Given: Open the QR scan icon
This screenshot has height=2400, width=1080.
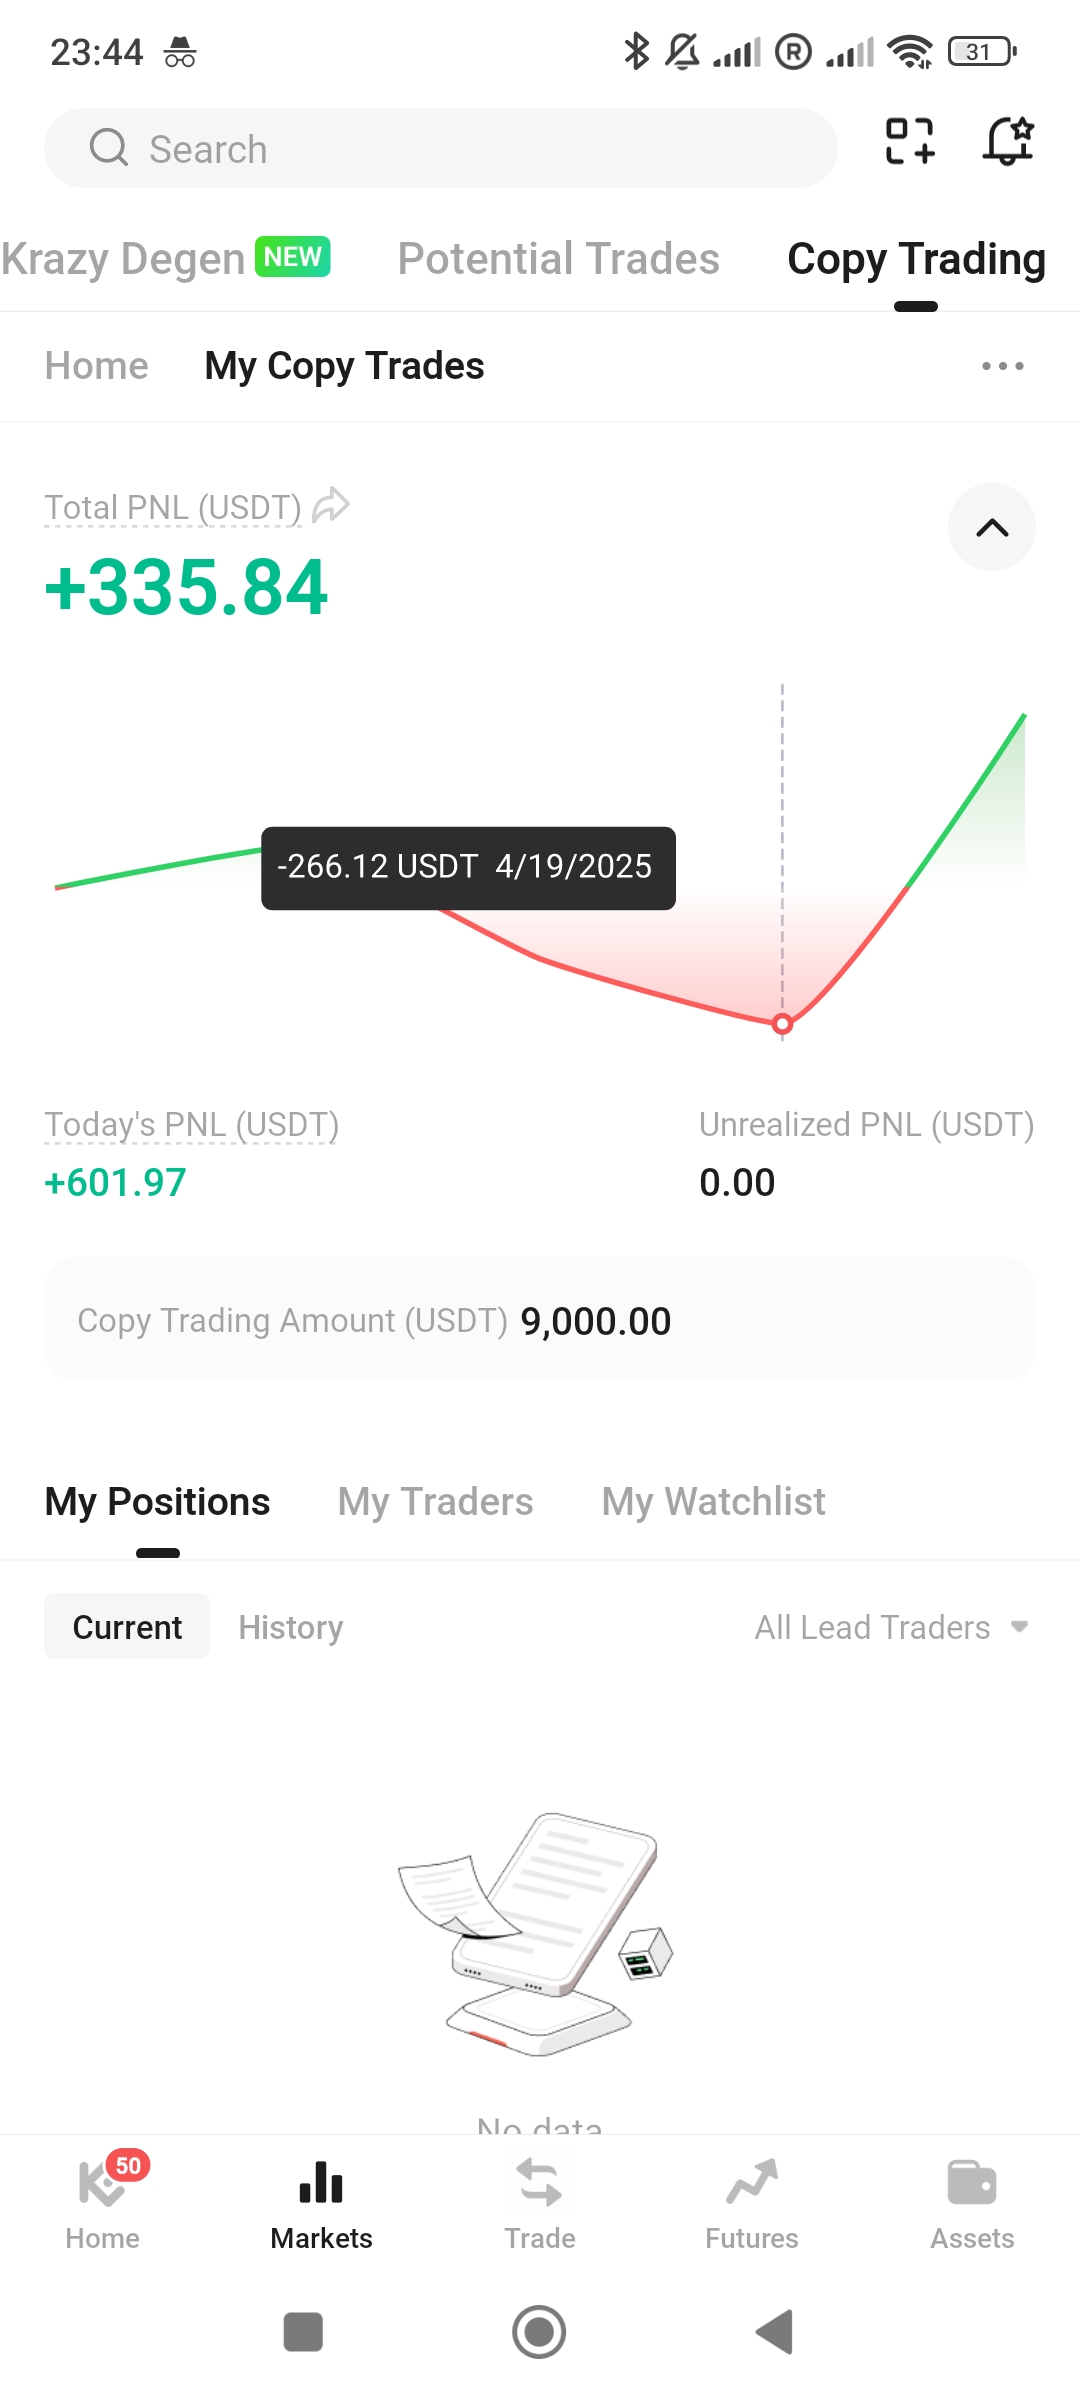Looking at the screenshot, I should 910,141.
